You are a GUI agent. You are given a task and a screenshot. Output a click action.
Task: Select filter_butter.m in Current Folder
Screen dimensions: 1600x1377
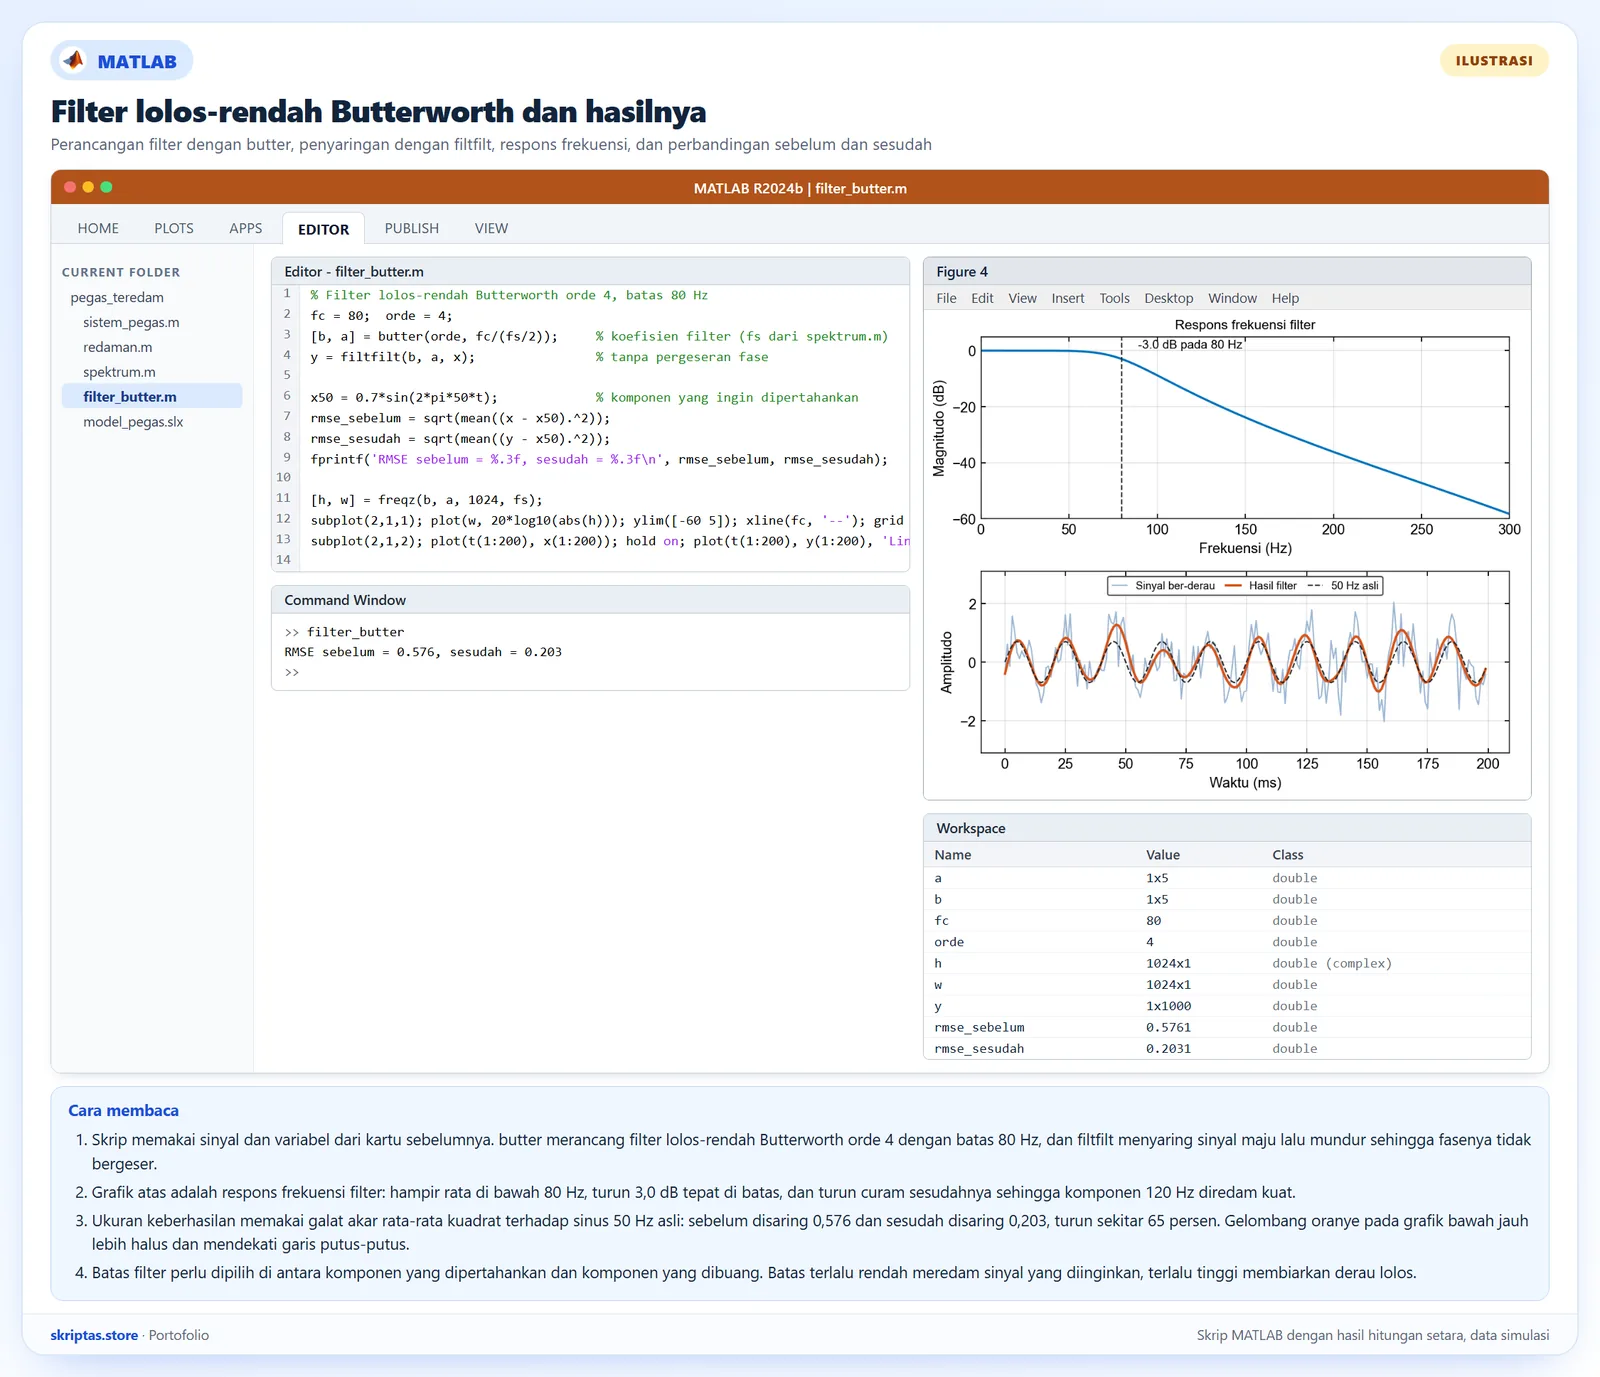[x=152, y=396]
